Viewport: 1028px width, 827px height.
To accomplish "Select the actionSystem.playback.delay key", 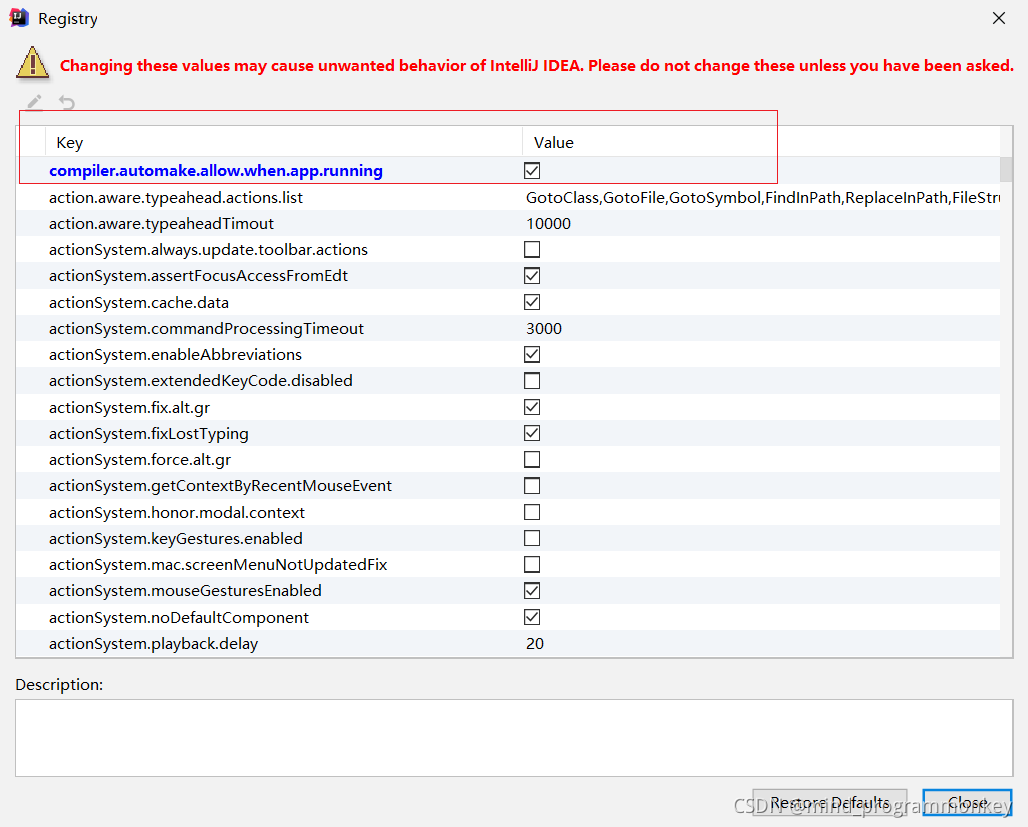I will tap(153, 643).
